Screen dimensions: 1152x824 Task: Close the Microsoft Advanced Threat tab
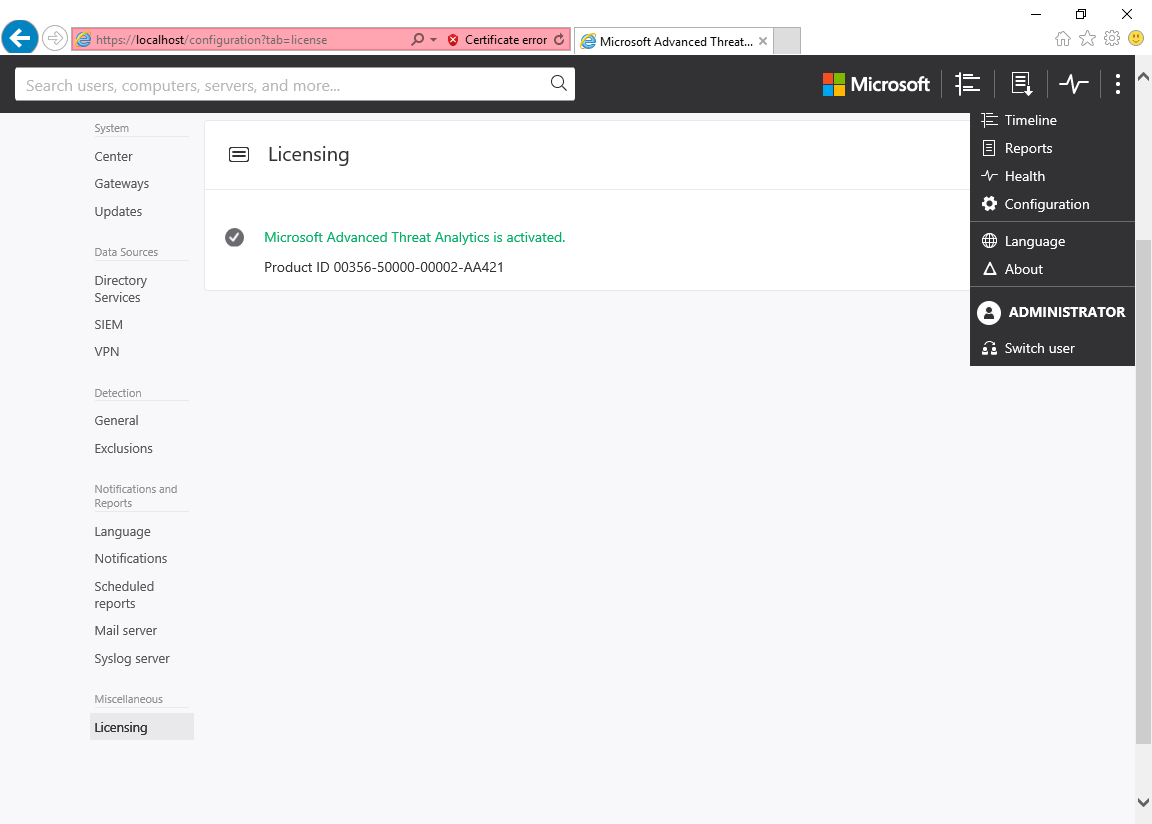tap(763, 41)
